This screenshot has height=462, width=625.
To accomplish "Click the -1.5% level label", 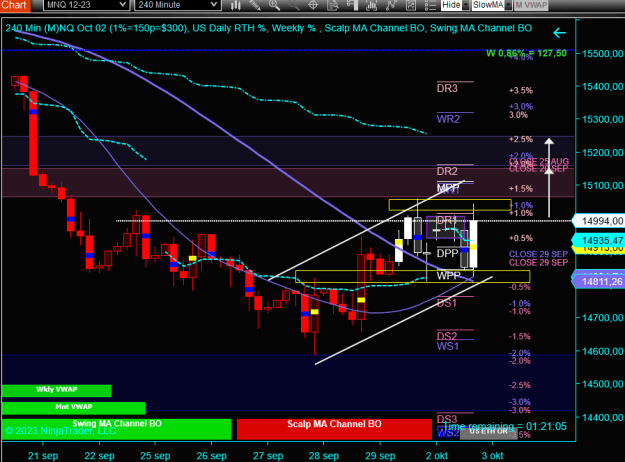I will coord(520,336).
